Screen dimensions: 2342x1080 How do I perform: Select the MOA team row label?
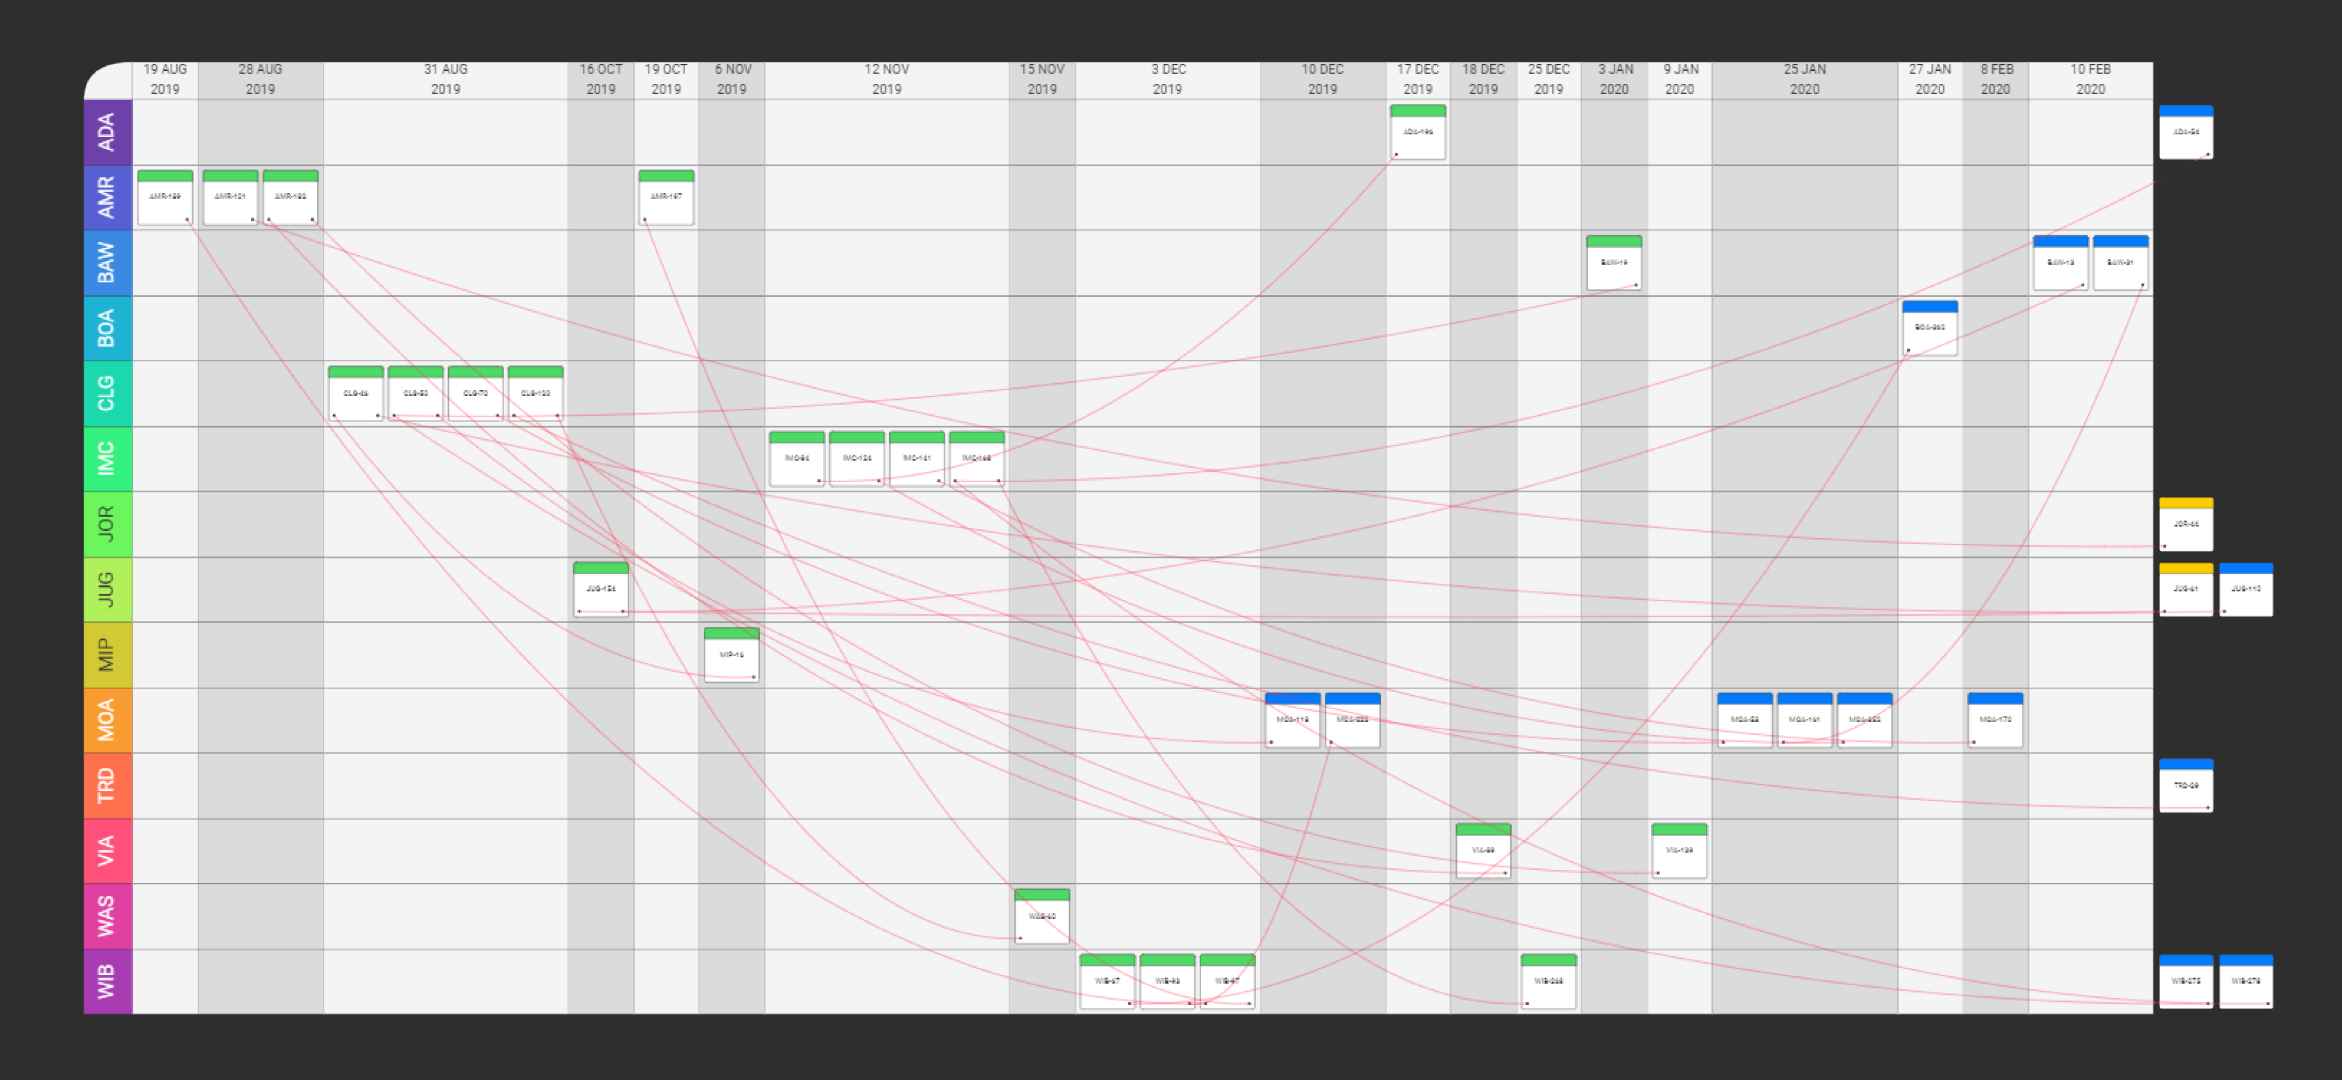[108, 720]
